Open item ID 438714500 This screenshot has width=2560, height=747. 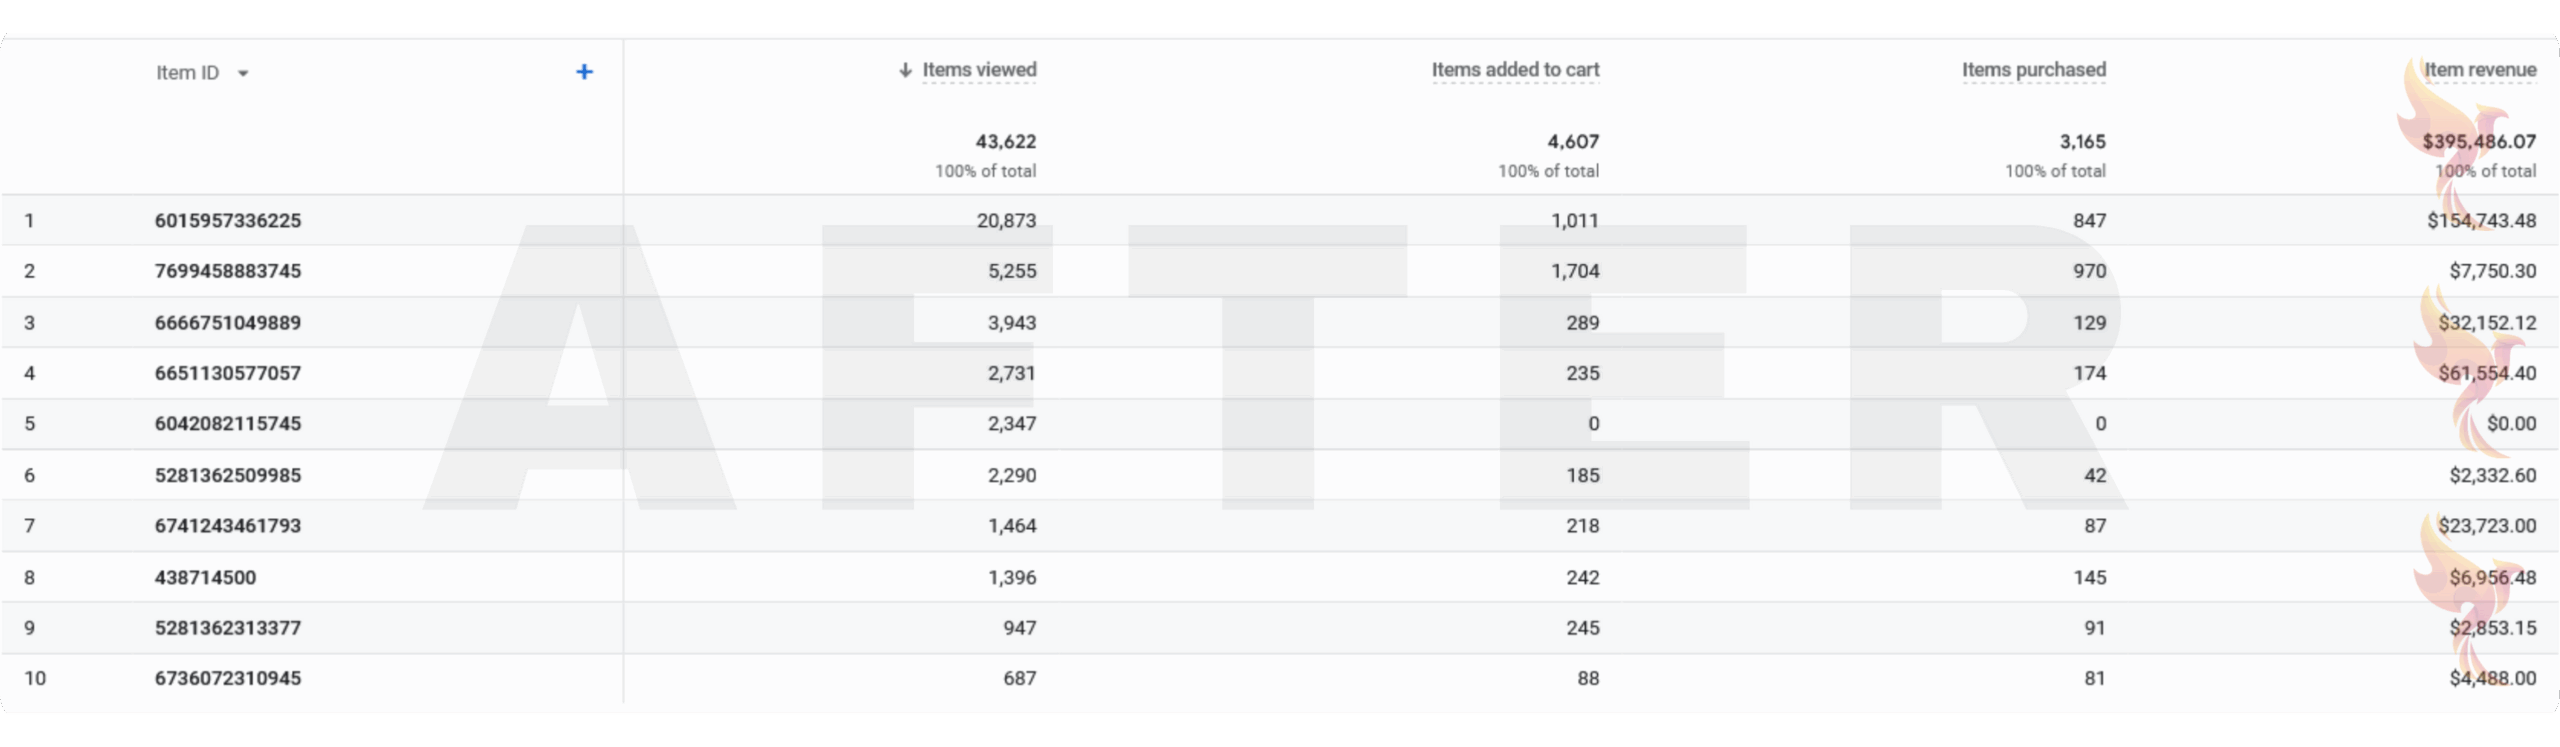pos(205,577)
